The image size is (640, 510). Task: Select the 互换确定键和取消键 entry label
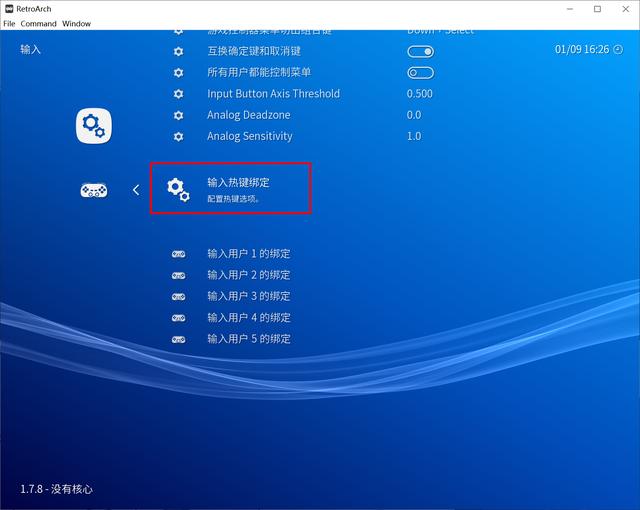tap(254, 51)
